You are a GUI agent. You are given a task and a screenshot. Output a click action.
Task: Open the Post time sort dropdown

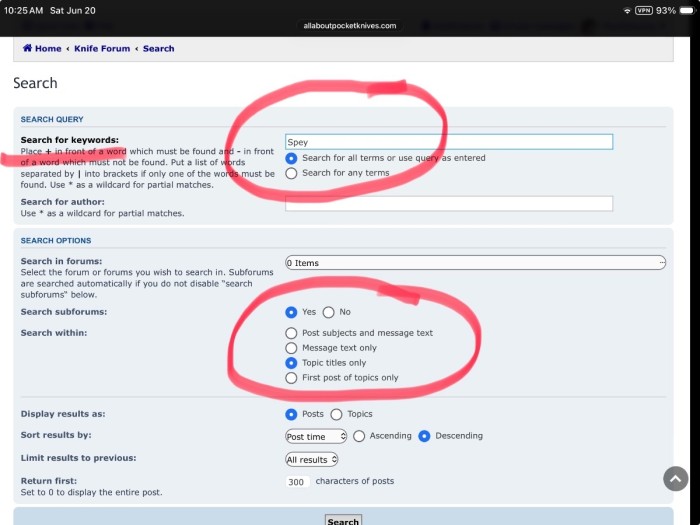(316, 436)
